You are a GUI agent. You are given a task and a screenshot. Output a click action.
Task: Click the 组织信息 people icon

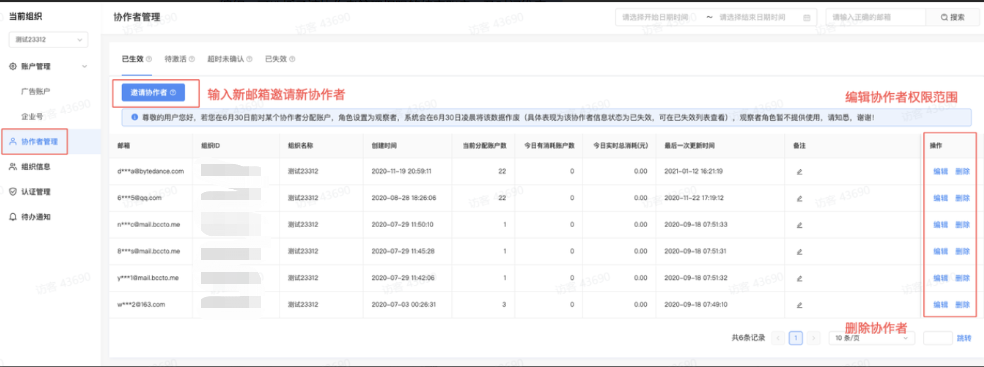13,167
